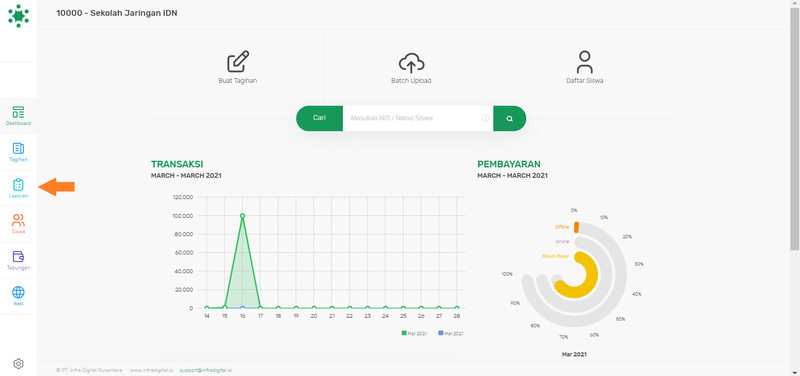Viewport: 800px width, 376px height.
Task: Click the Online label on payment chart
Action: pos(562,241)
